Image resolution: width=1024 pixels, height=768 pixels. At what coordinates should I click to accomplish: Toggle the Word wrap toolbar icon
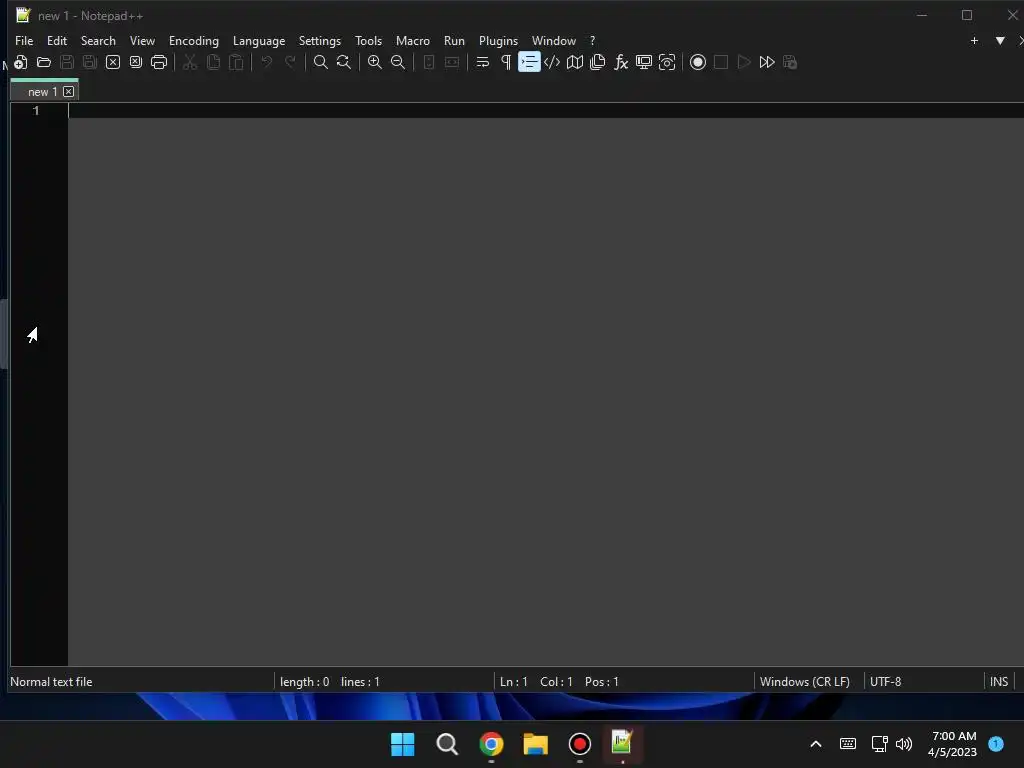[483, 62]
